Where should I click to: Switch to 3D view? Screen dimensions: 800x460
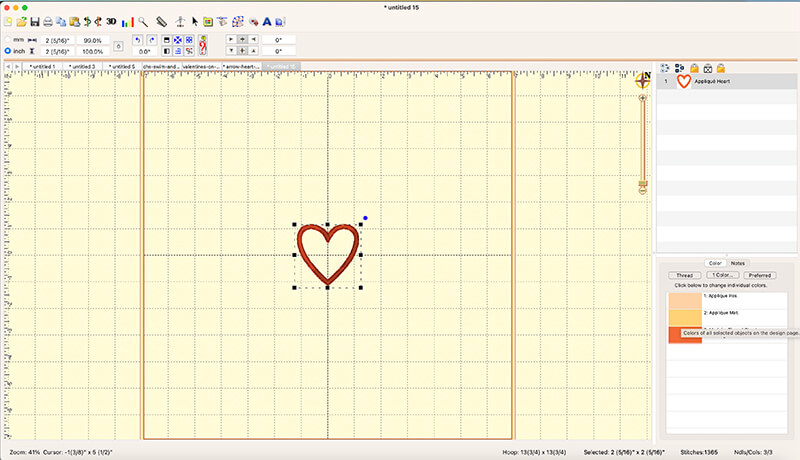tap(111, 21)
